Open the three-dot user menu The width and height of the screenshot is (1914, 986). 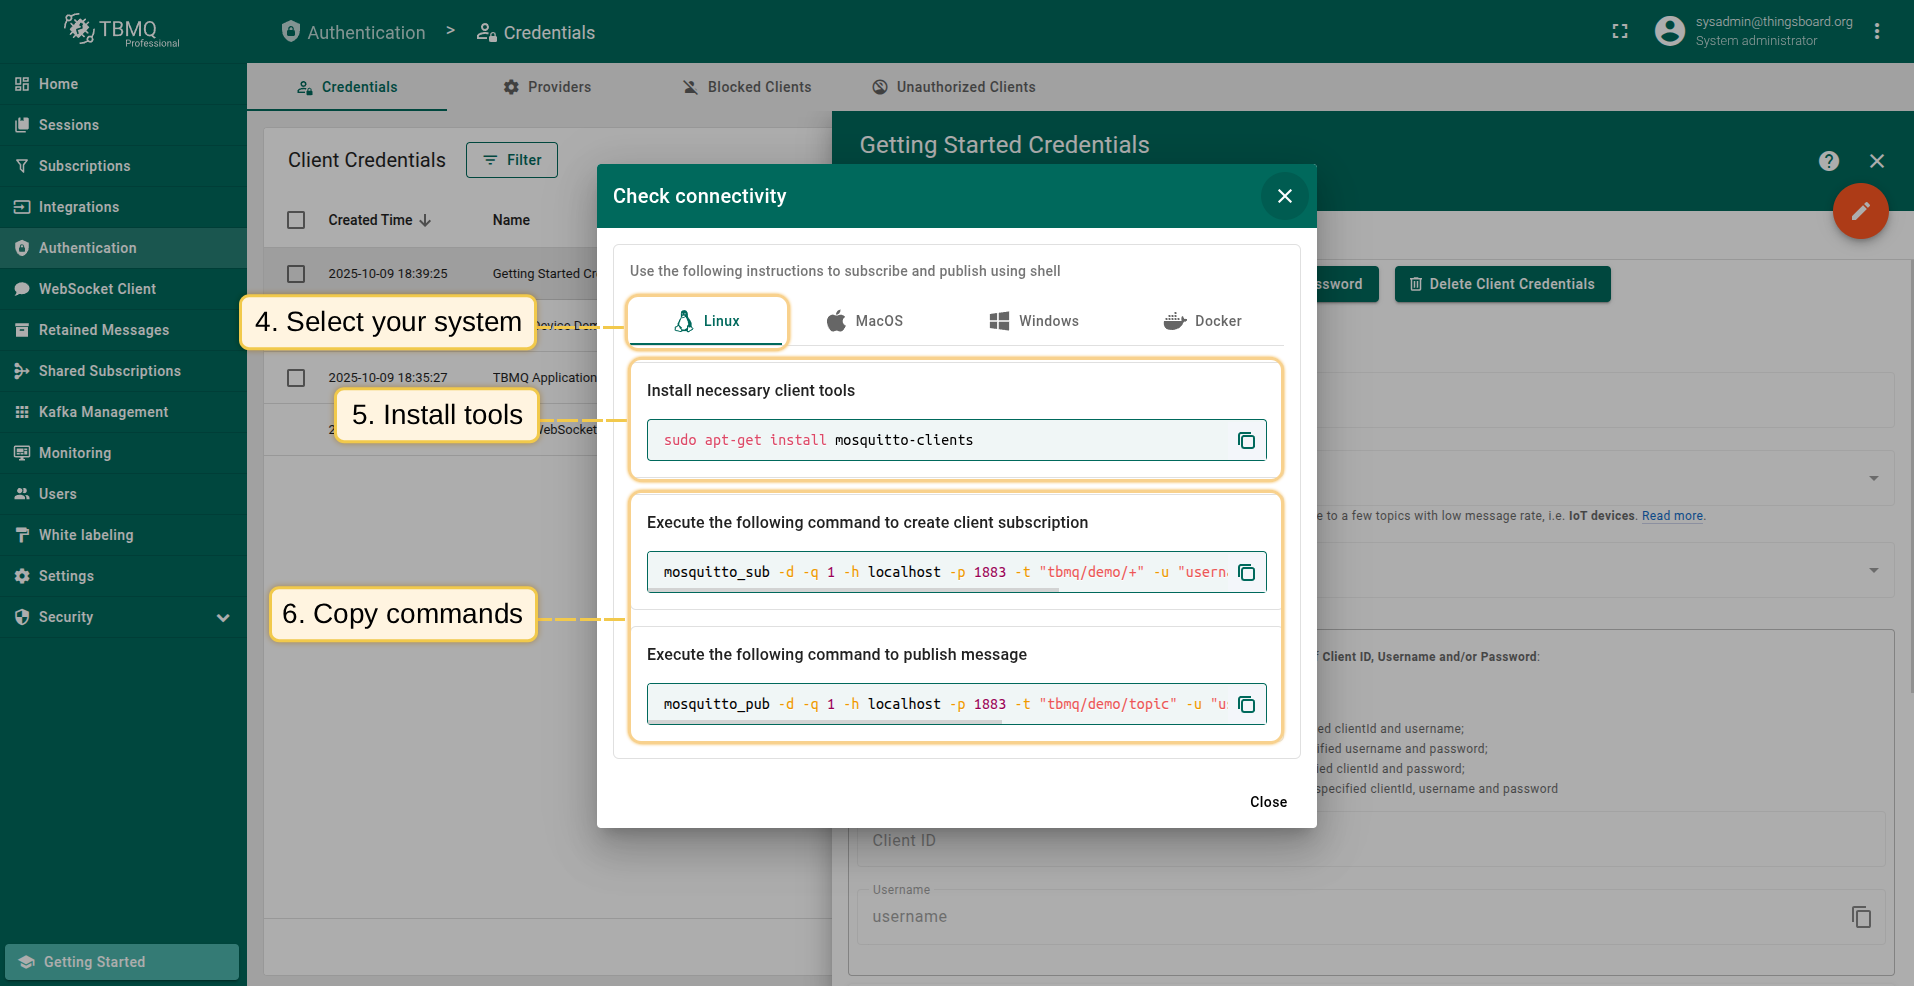pyautogui.click(x=1876, y=32)
